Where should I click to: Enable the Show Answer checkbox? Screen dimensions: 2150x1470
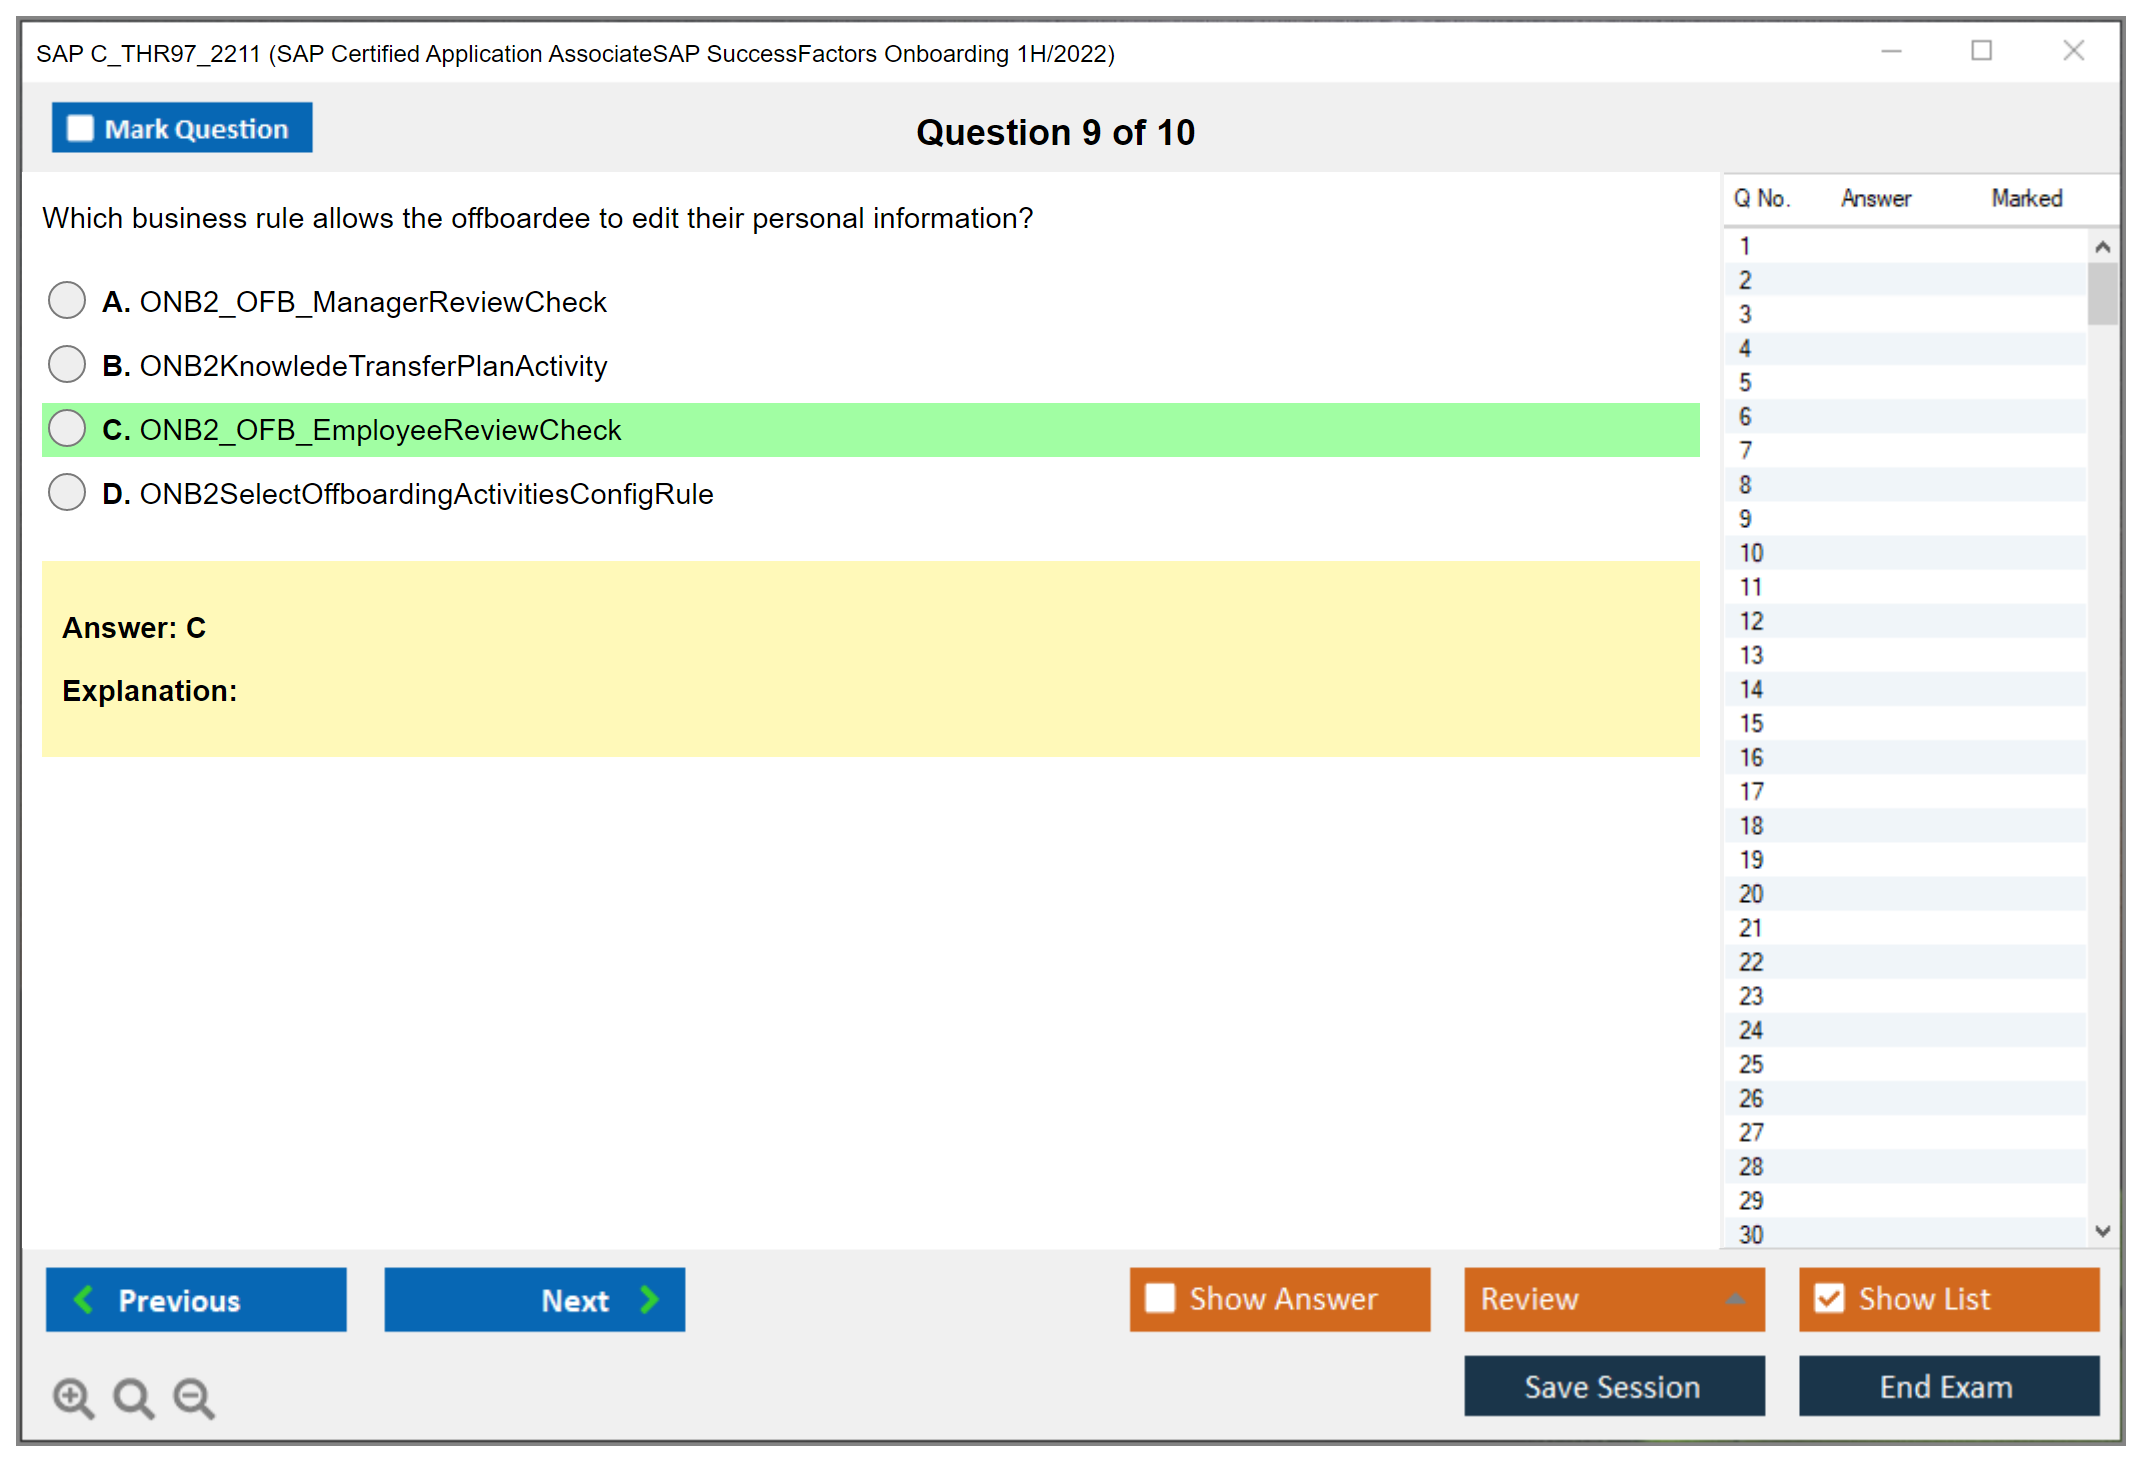(x=1160, y=1298)
